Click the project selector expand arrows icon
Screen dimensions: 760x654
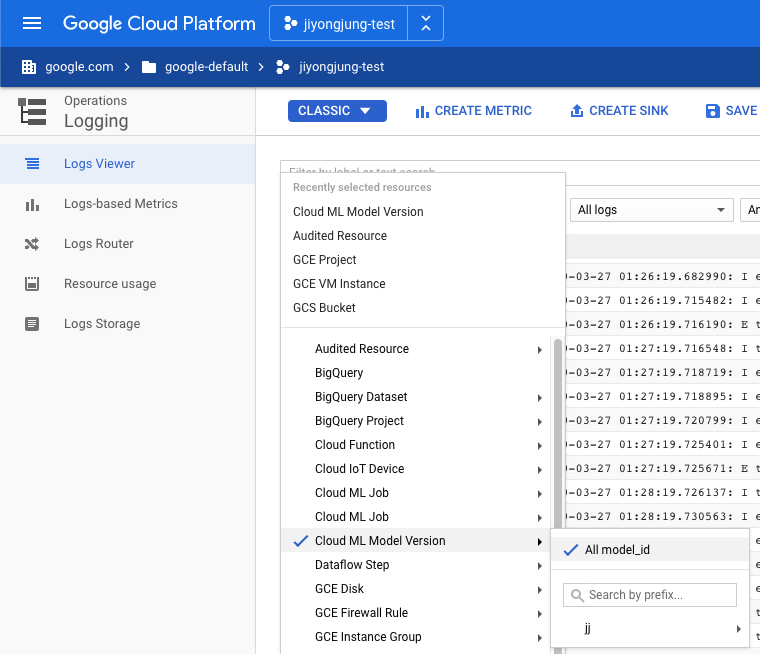pyautogui.click(x=426, y=23)
